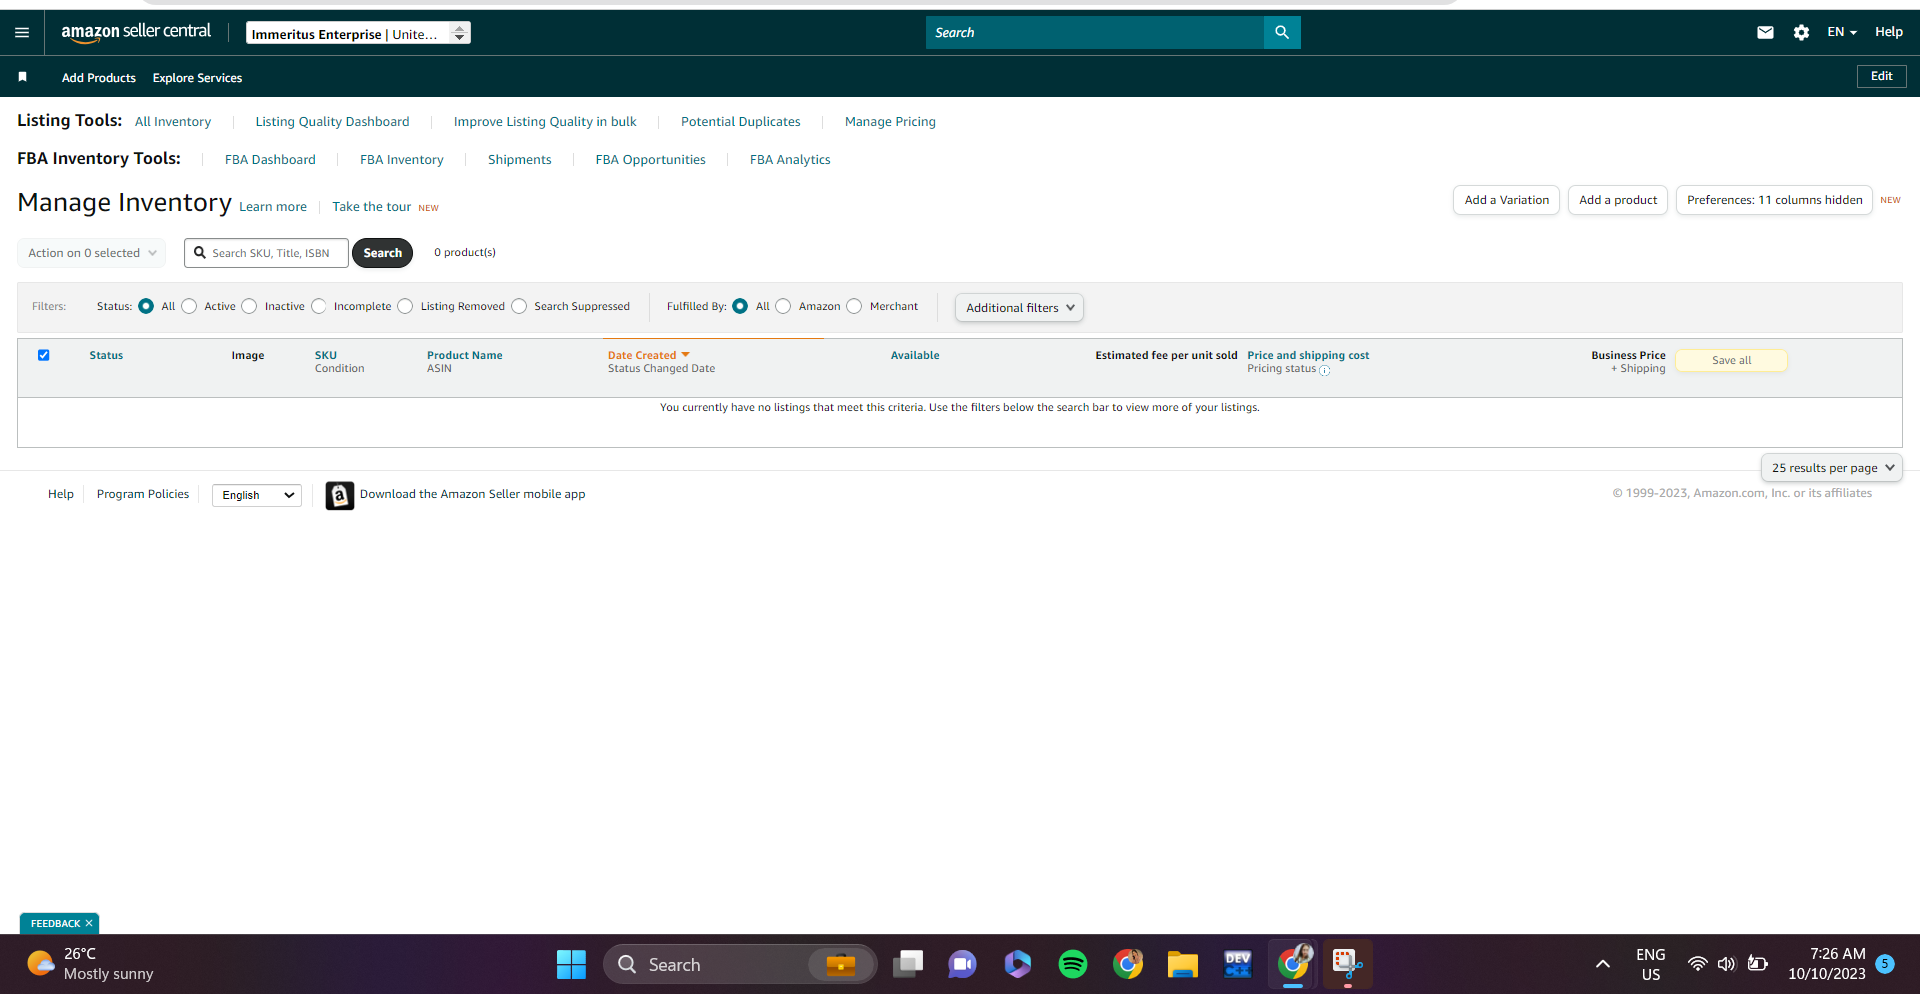Click the Wi-Fi tray icon
This screenshot has height=994, width=1920.
click(1697, 964)
